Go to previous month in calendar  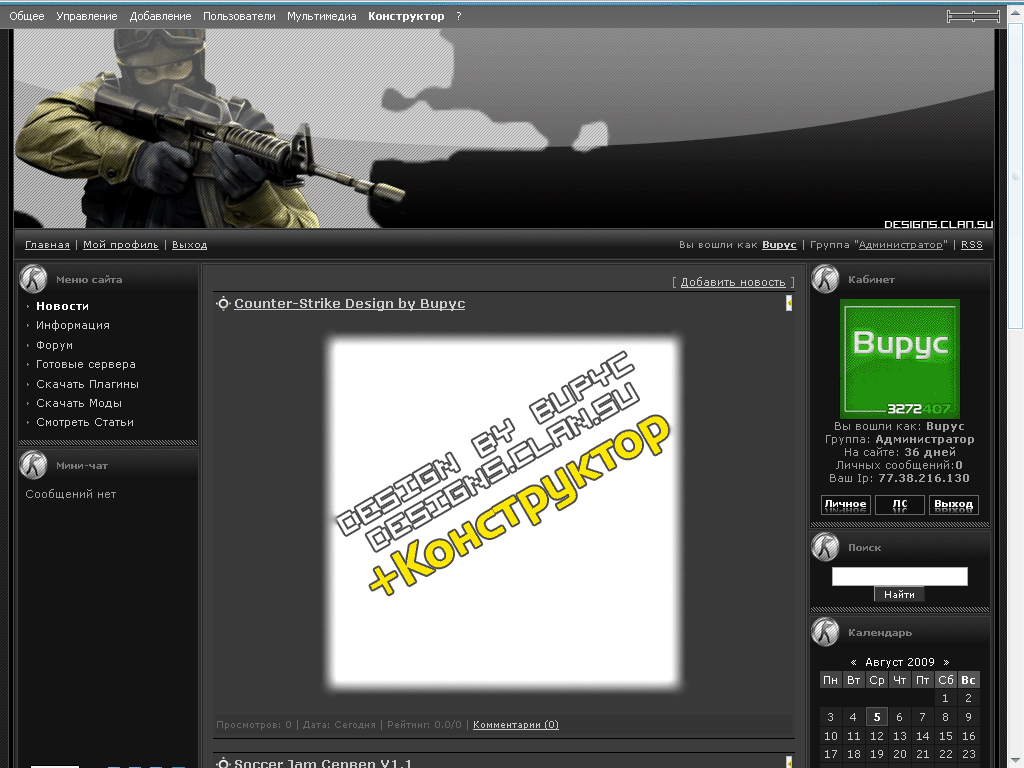(853, 662)
